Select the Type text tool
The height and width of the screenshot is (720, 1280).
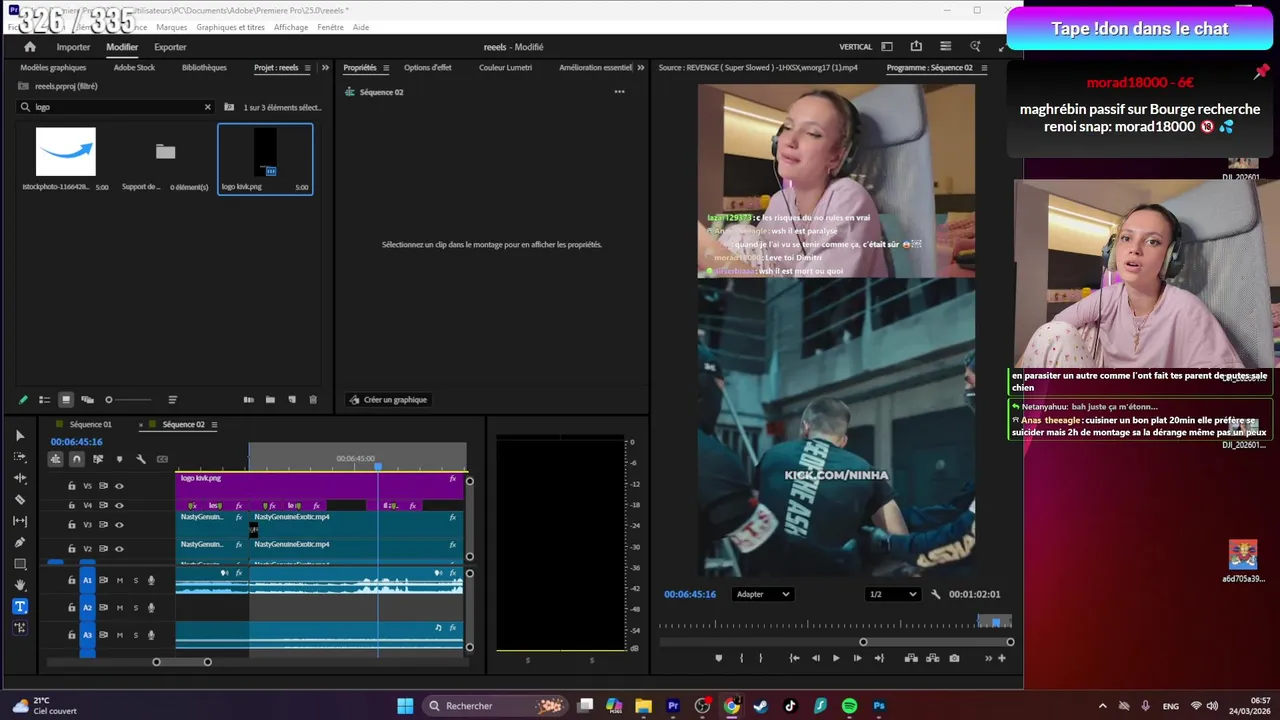point(20,606)
